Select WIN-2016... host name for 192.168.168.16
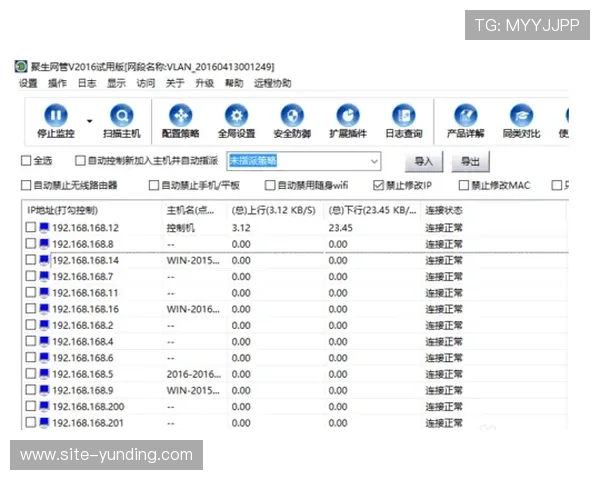 (193, 309)
